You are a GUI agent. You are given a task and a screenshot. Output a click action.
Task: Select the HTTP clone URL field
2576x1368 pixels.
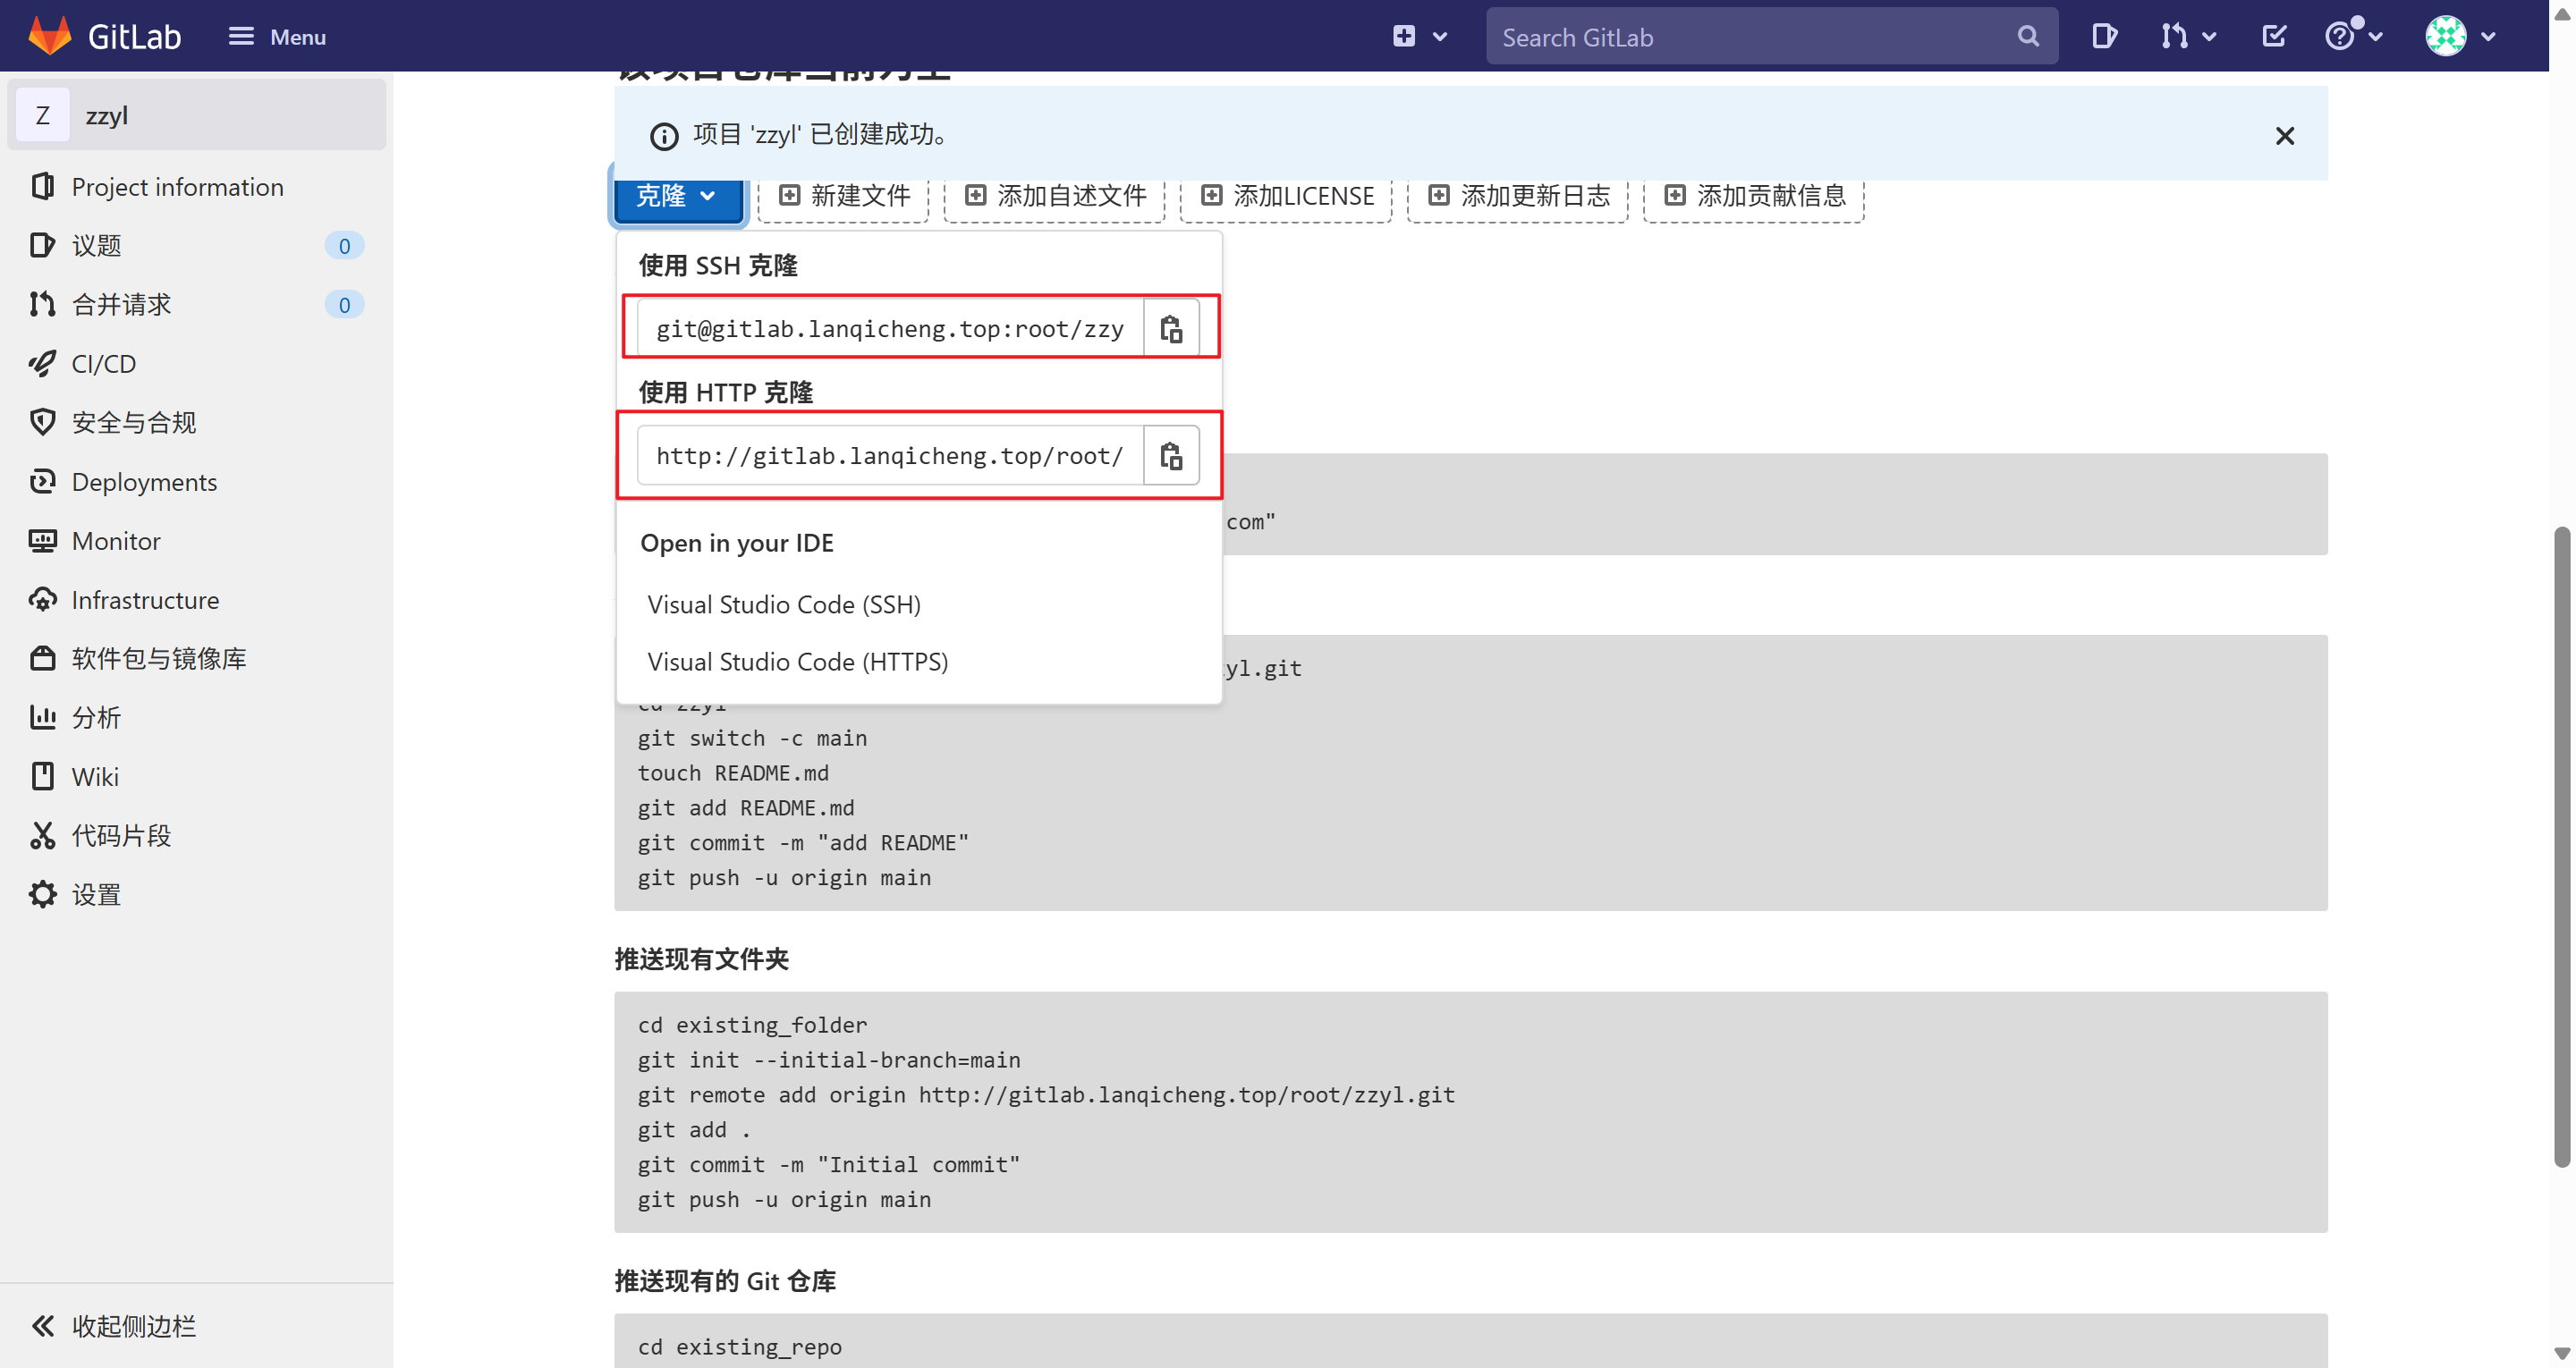pyautogui.click(x=890, y=456)
